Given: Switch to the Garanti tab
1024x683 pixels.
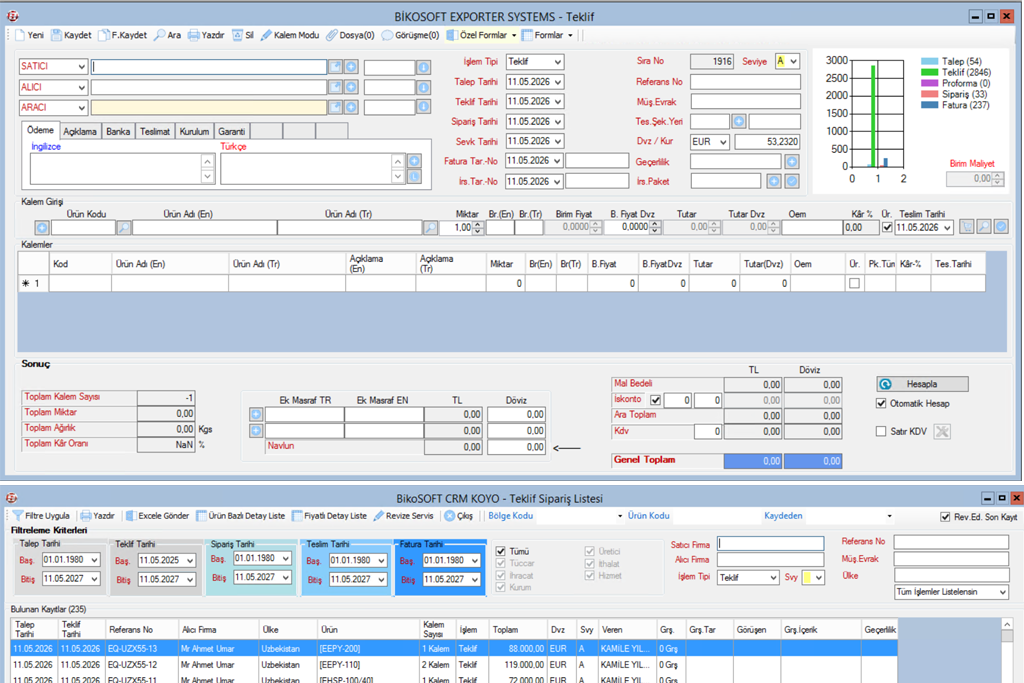Looking at the screenshot, I should [231, 131].
